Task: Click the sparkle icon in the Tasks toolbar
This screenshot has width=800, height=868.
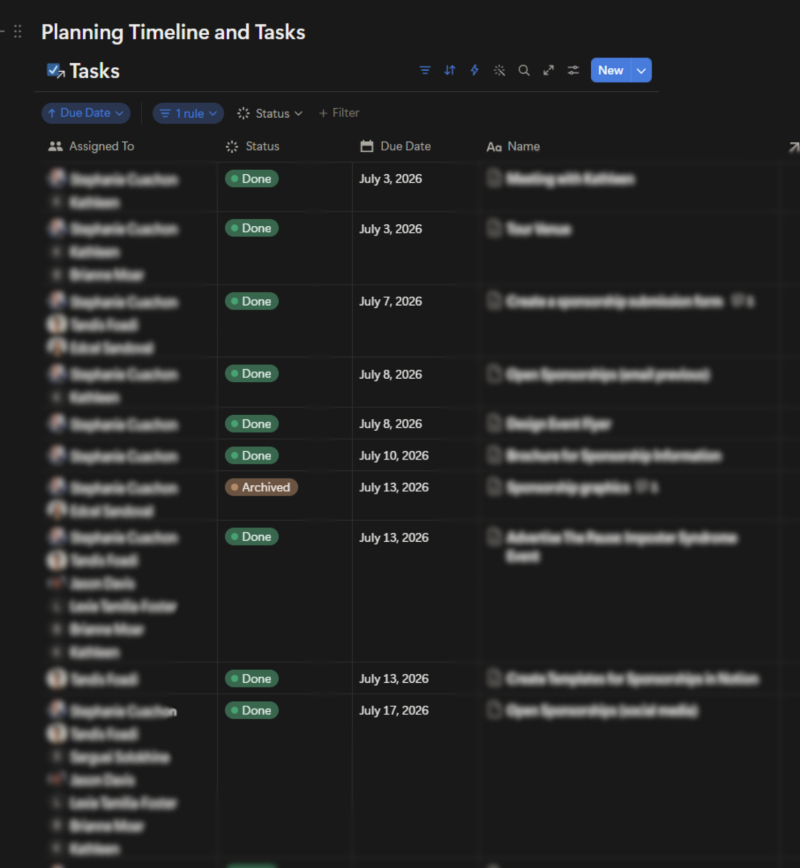Action: pyautogui.click(x=499, y=70)
